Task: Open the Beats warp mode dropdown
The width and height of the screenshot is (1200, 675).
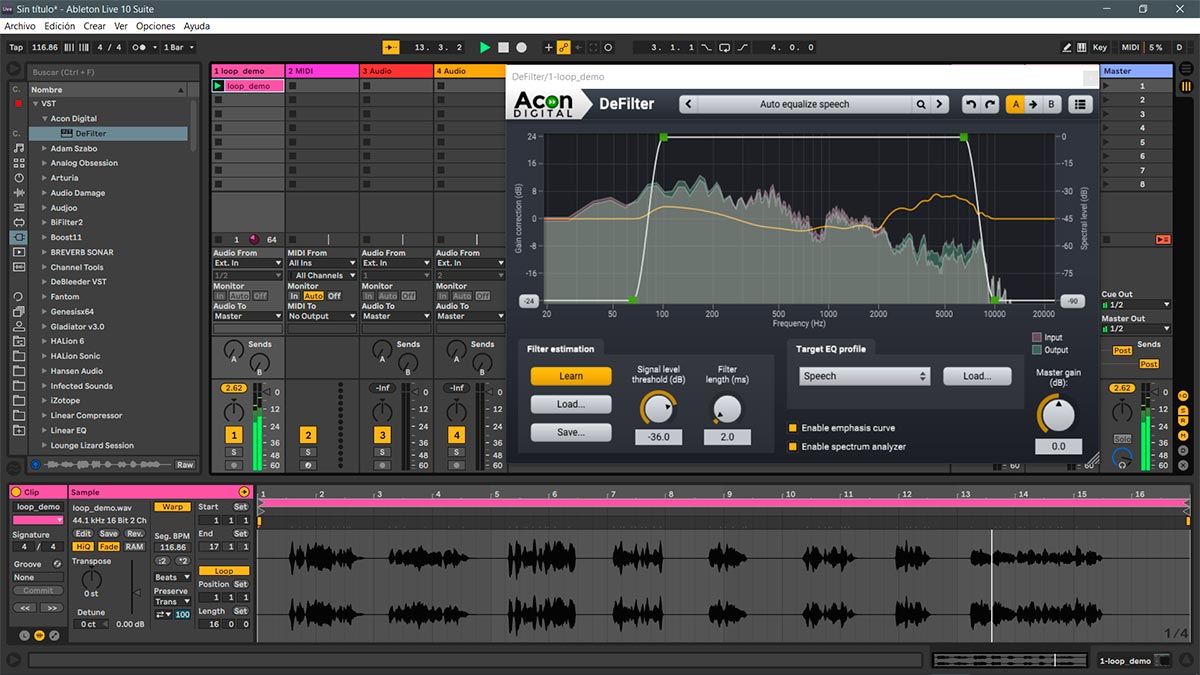Action: coord(172,577)
